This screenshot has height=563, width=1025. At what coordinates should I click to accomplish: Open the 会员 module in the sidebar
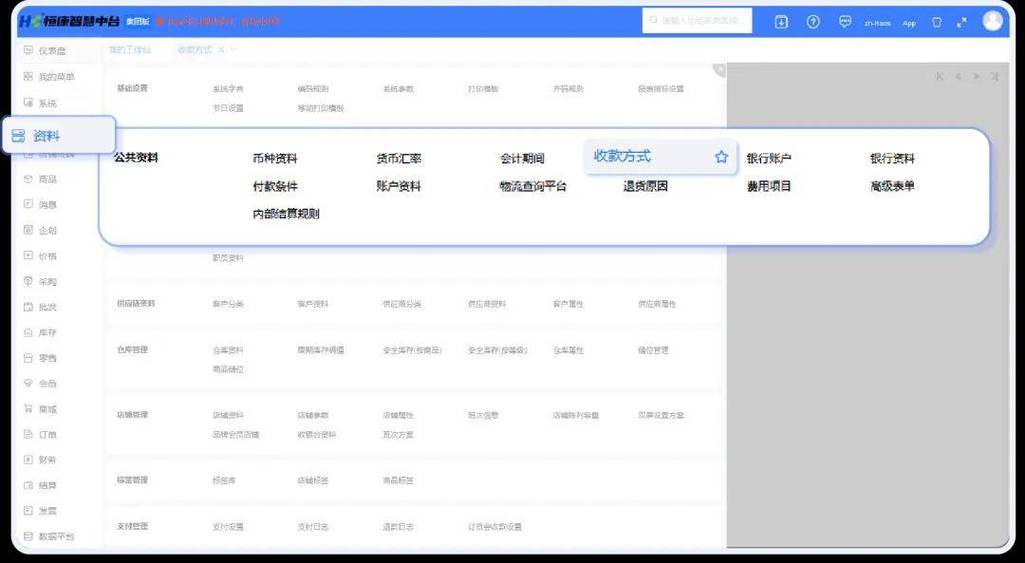(x=40, y=383)
